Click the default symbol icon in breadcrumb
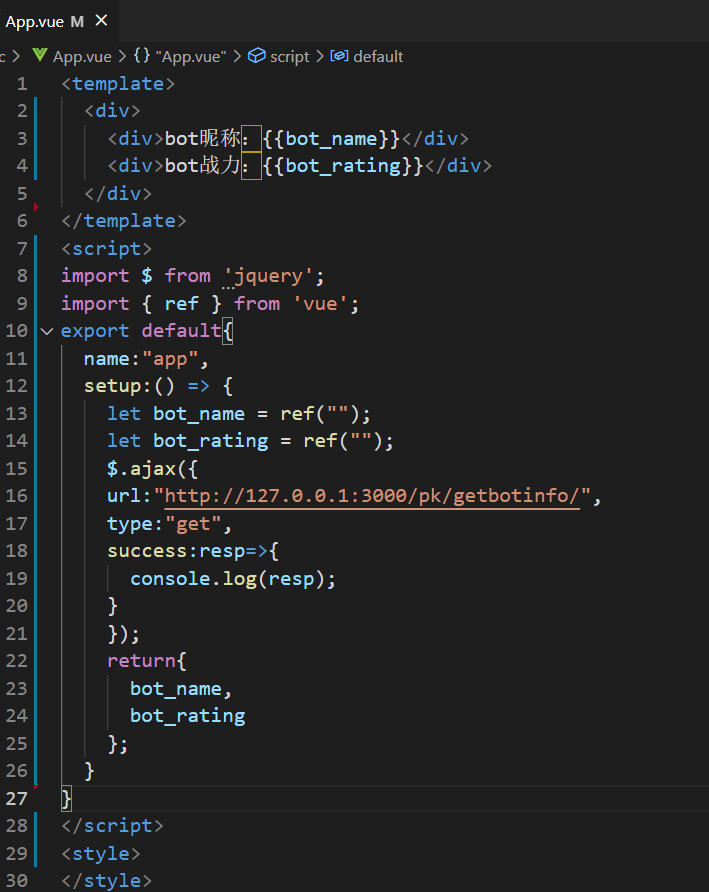The width and height of the screenshot is (709, 892). (x=339, y=57)
